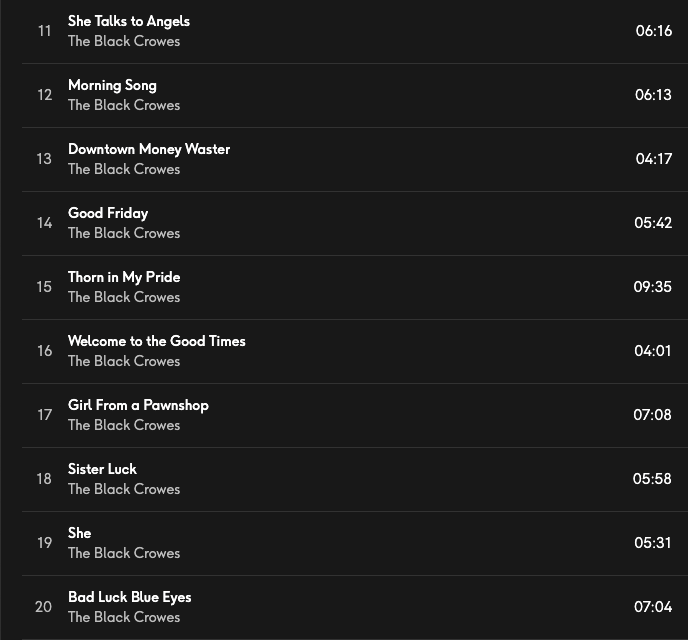Open the Good Friday track
The width and height of the screenshot is (688, 640).
click(108, 213)
